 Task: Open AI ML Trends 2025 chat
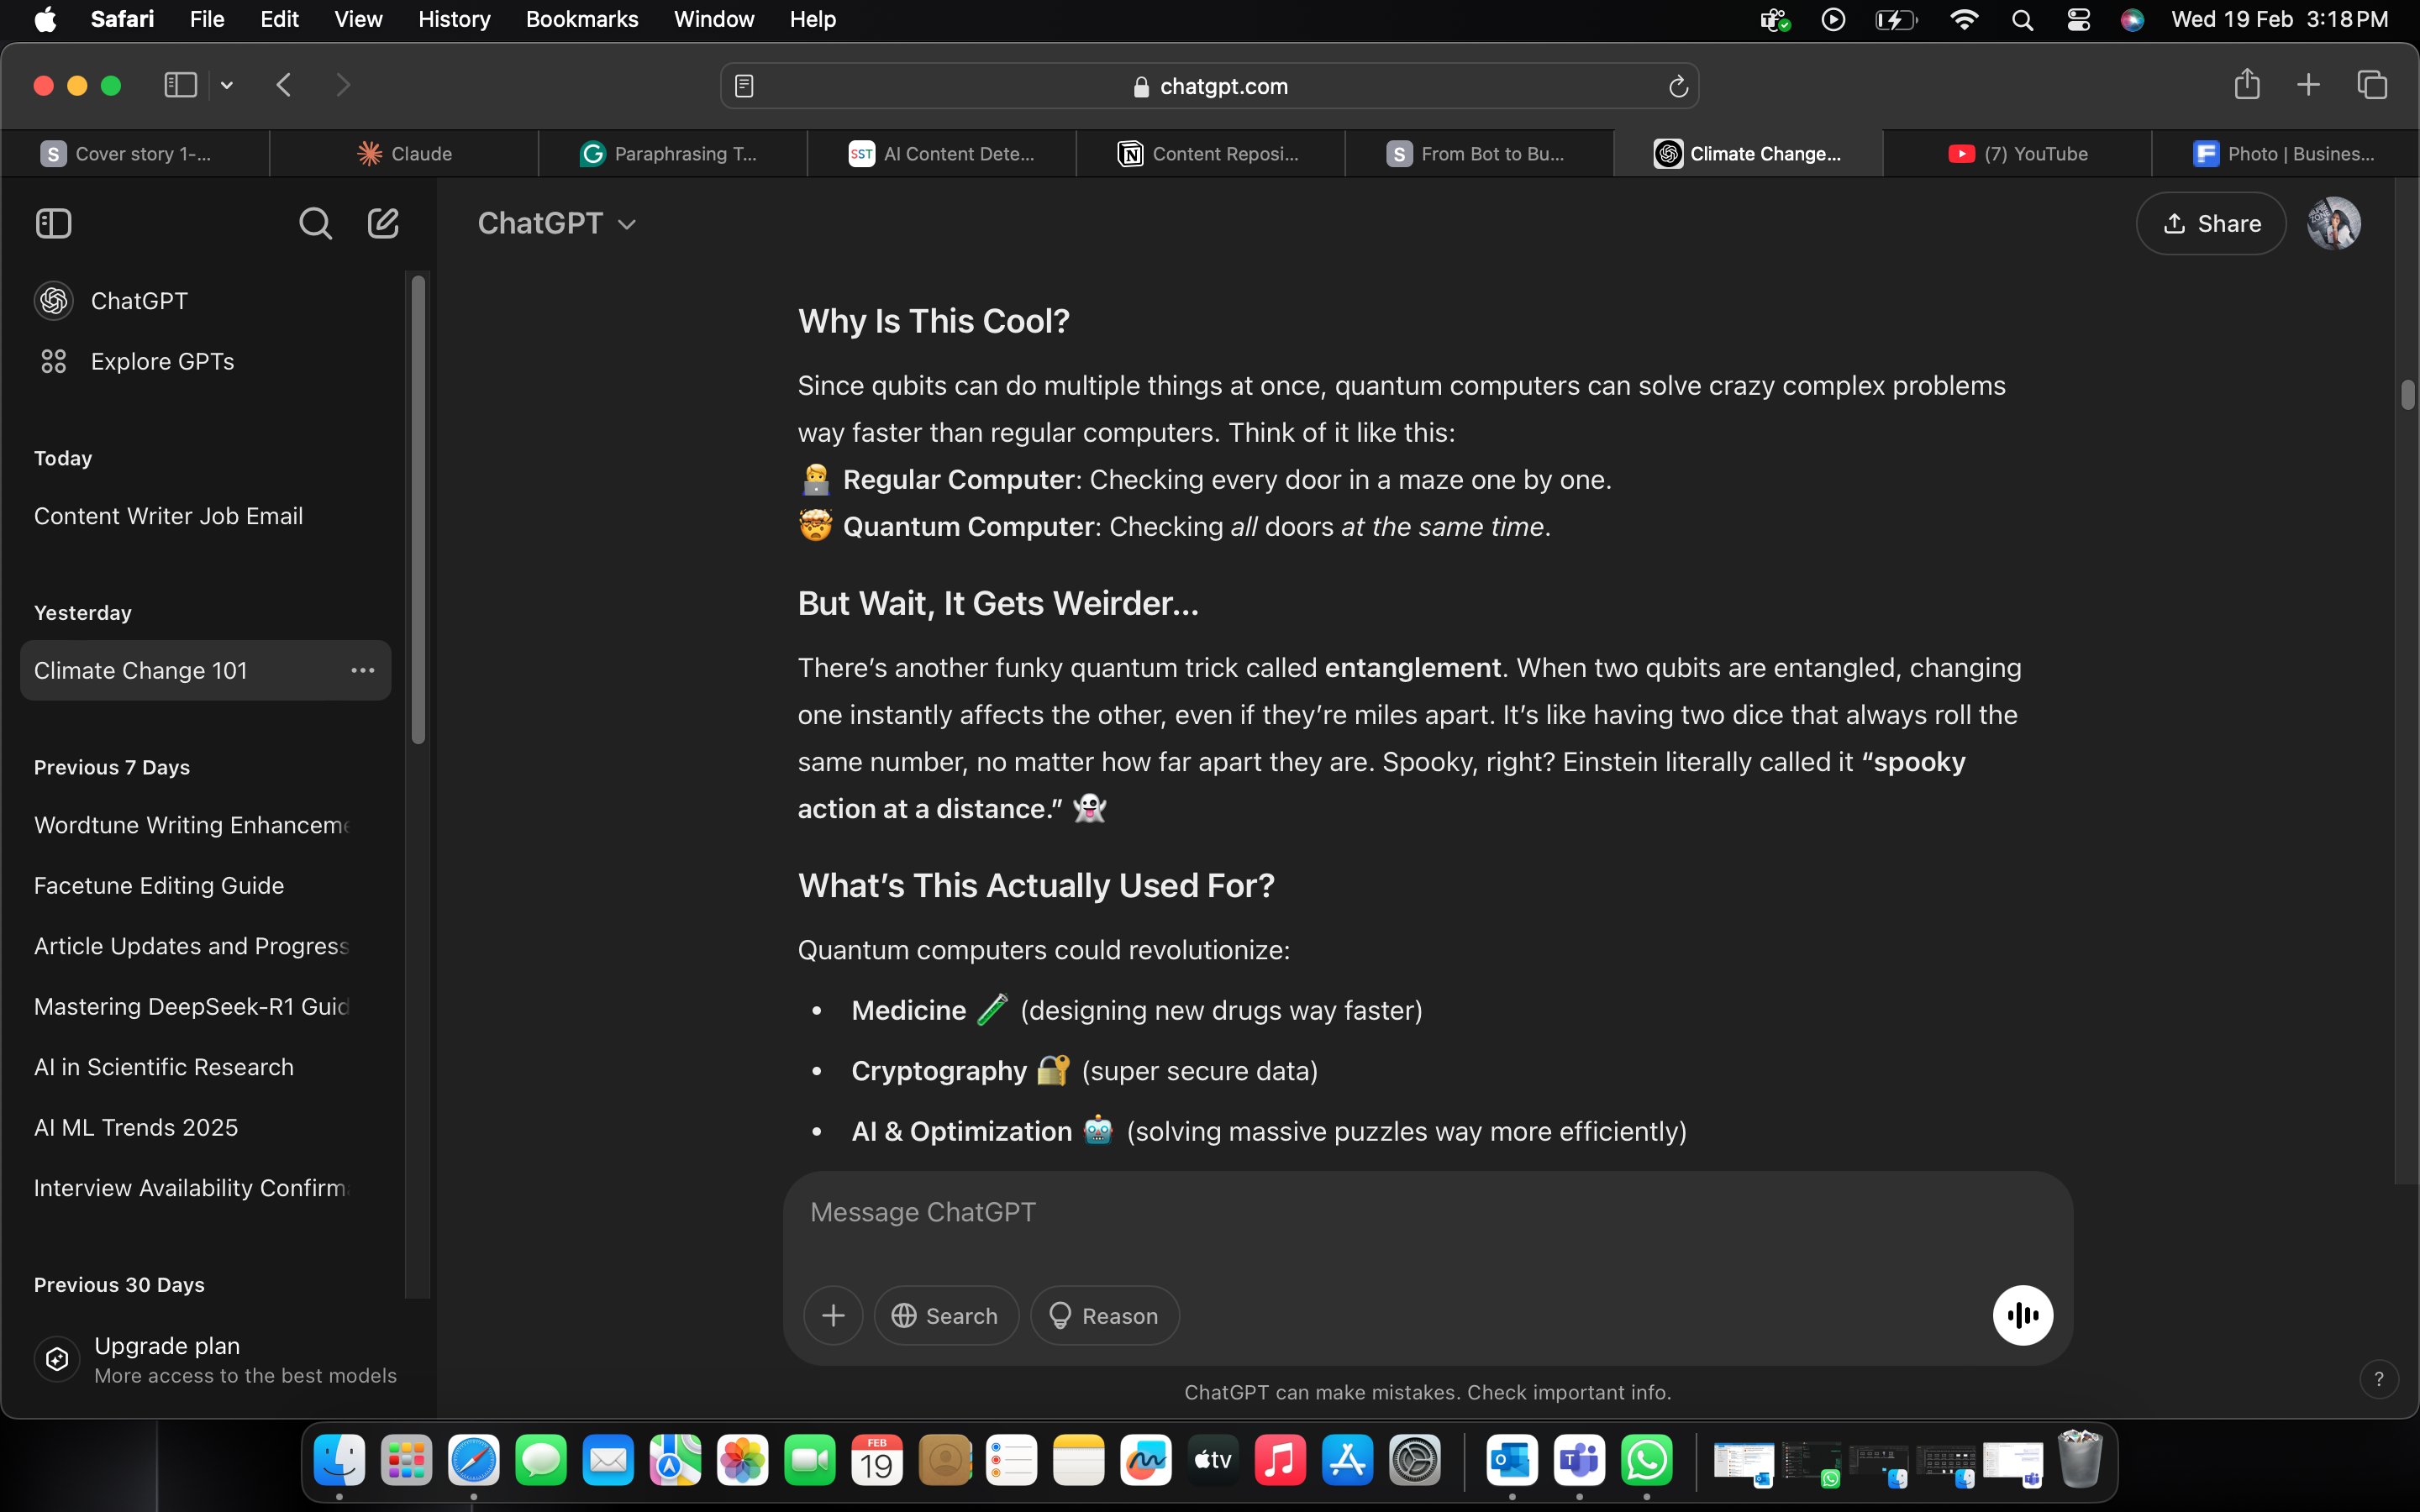pyautogui.click(x=205, y=1127)
